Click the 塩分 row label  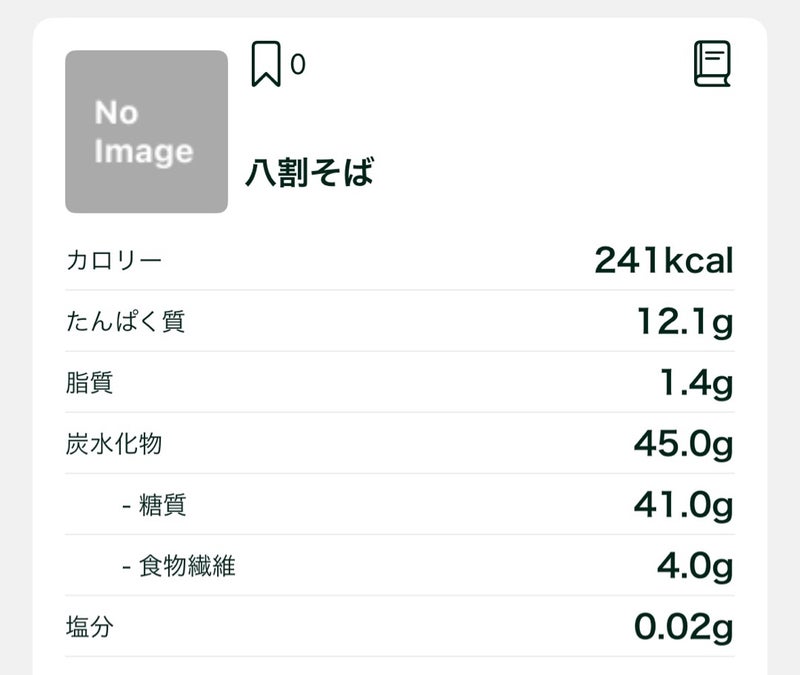pos(90,627)
